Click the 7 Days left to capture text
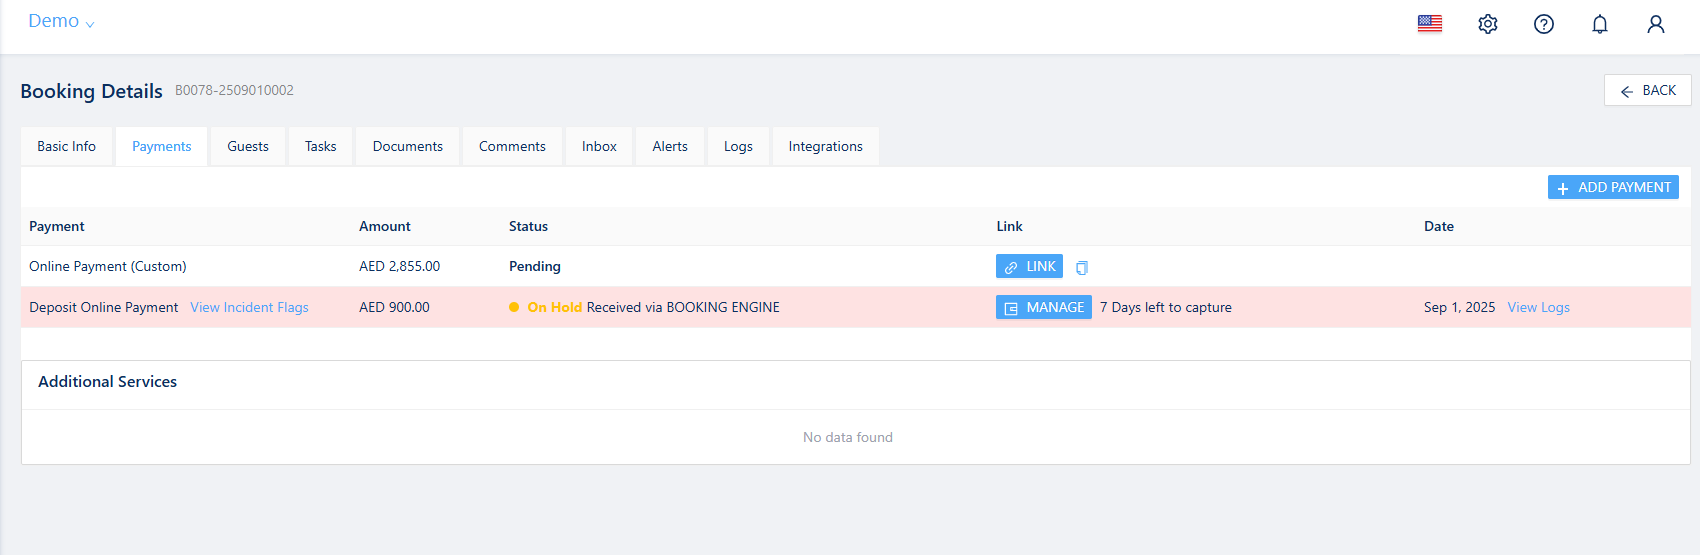The height and width of the screenshot is (555, 1700). [1166, 307]
